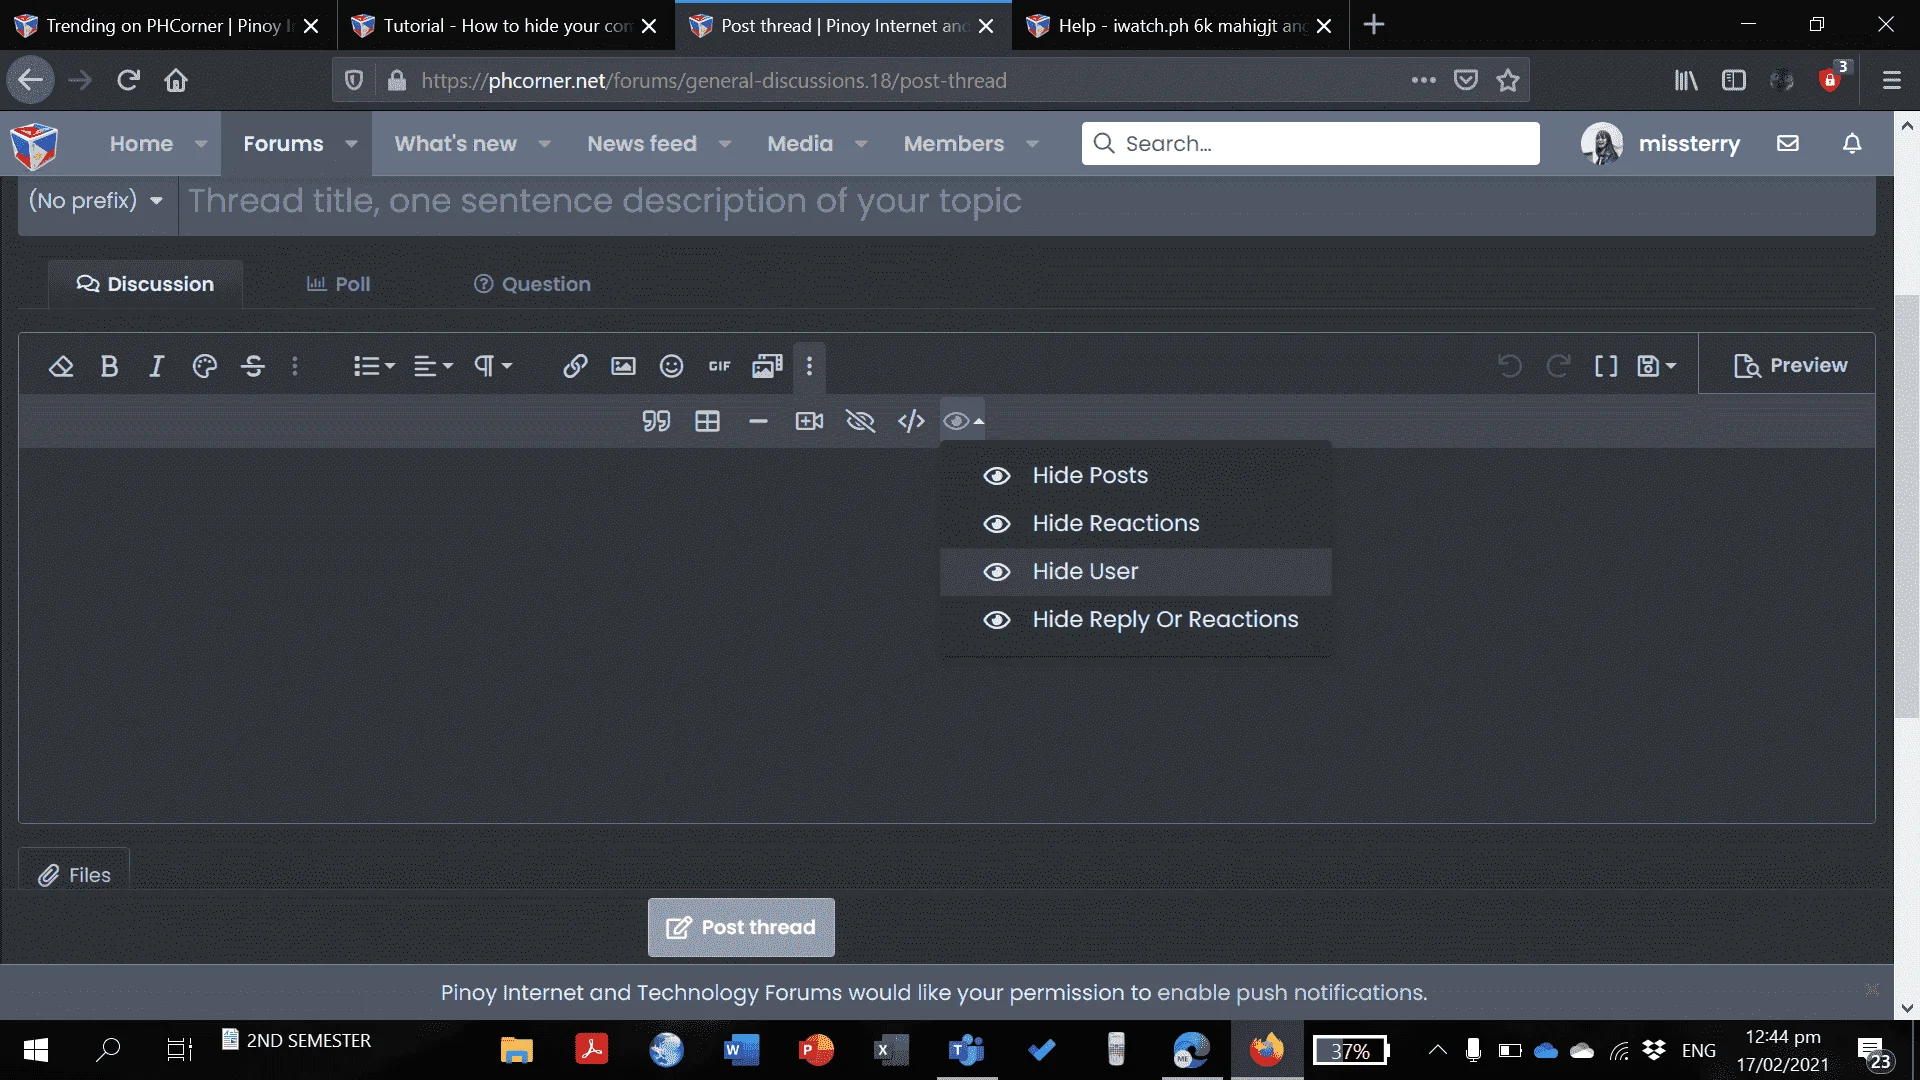The image size is (1920, 1080).
Task: Open the Members nav link
Action: pos(954,144)
